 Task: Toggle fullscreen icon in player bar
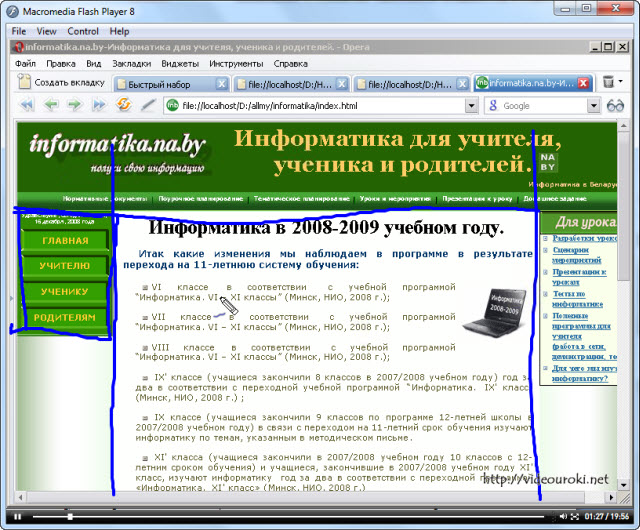pos(574,517)
